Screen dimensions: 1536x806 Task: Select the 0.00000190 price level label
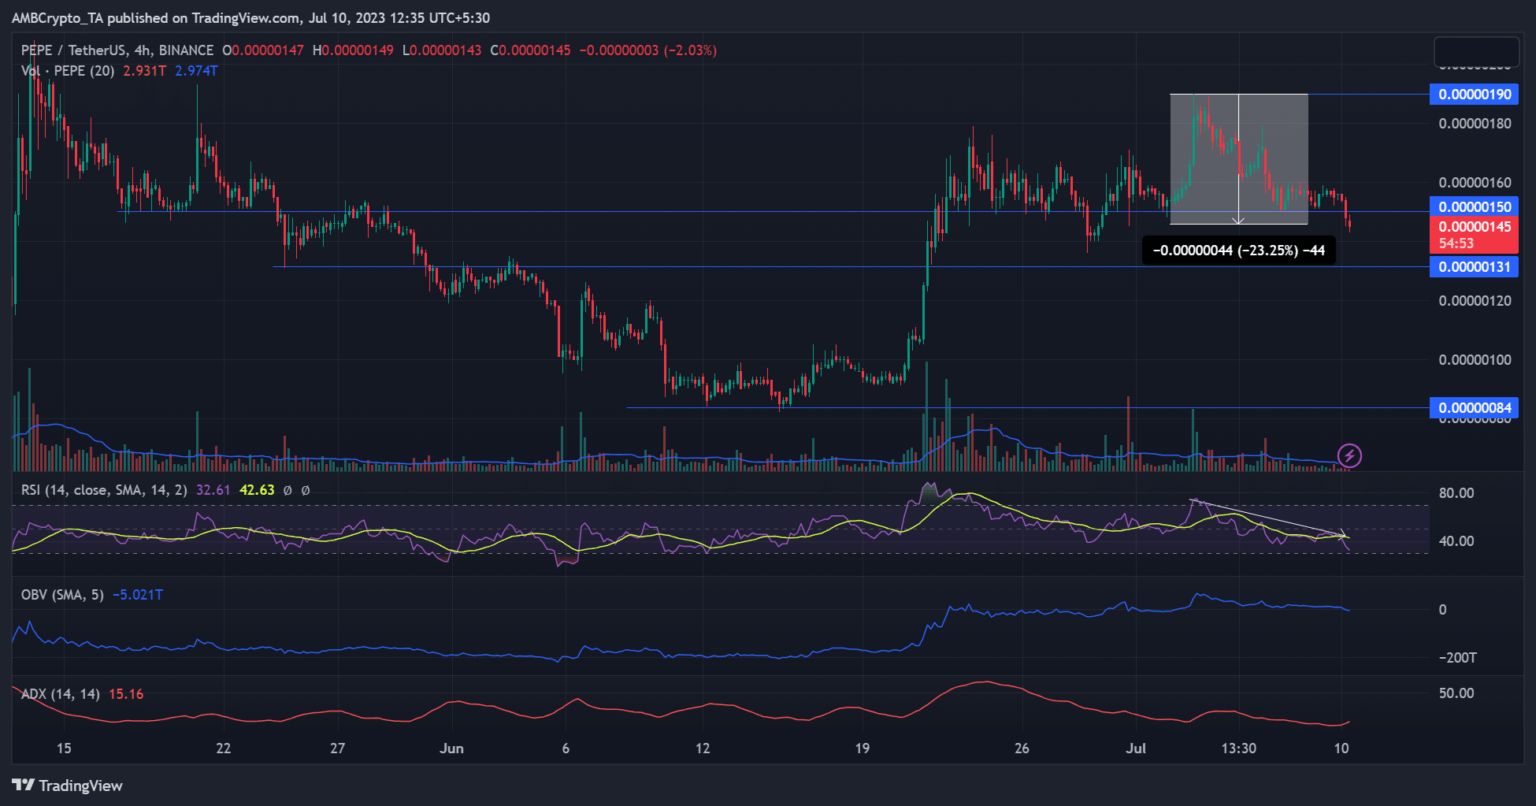tap(1473, 95)
